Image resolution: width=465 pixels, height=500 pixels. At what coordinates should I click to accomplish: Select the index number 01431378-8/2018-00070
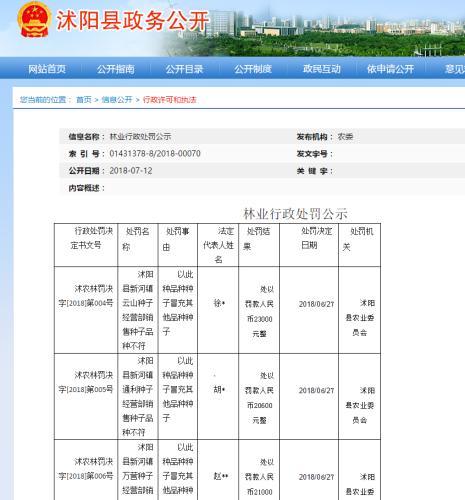[155, 154]
